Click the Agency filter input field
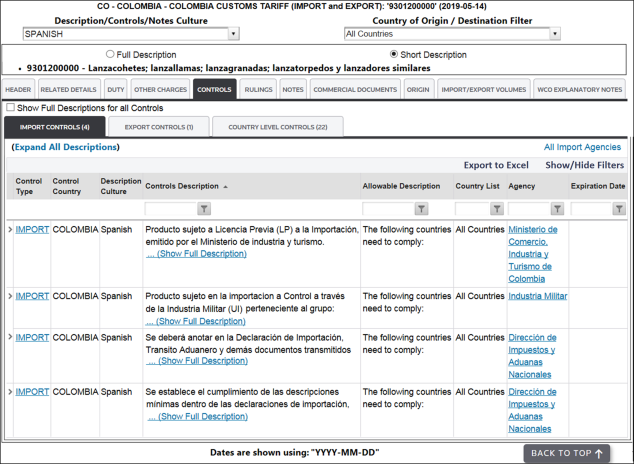Viewport: 634px width, 464px height. 529,209
